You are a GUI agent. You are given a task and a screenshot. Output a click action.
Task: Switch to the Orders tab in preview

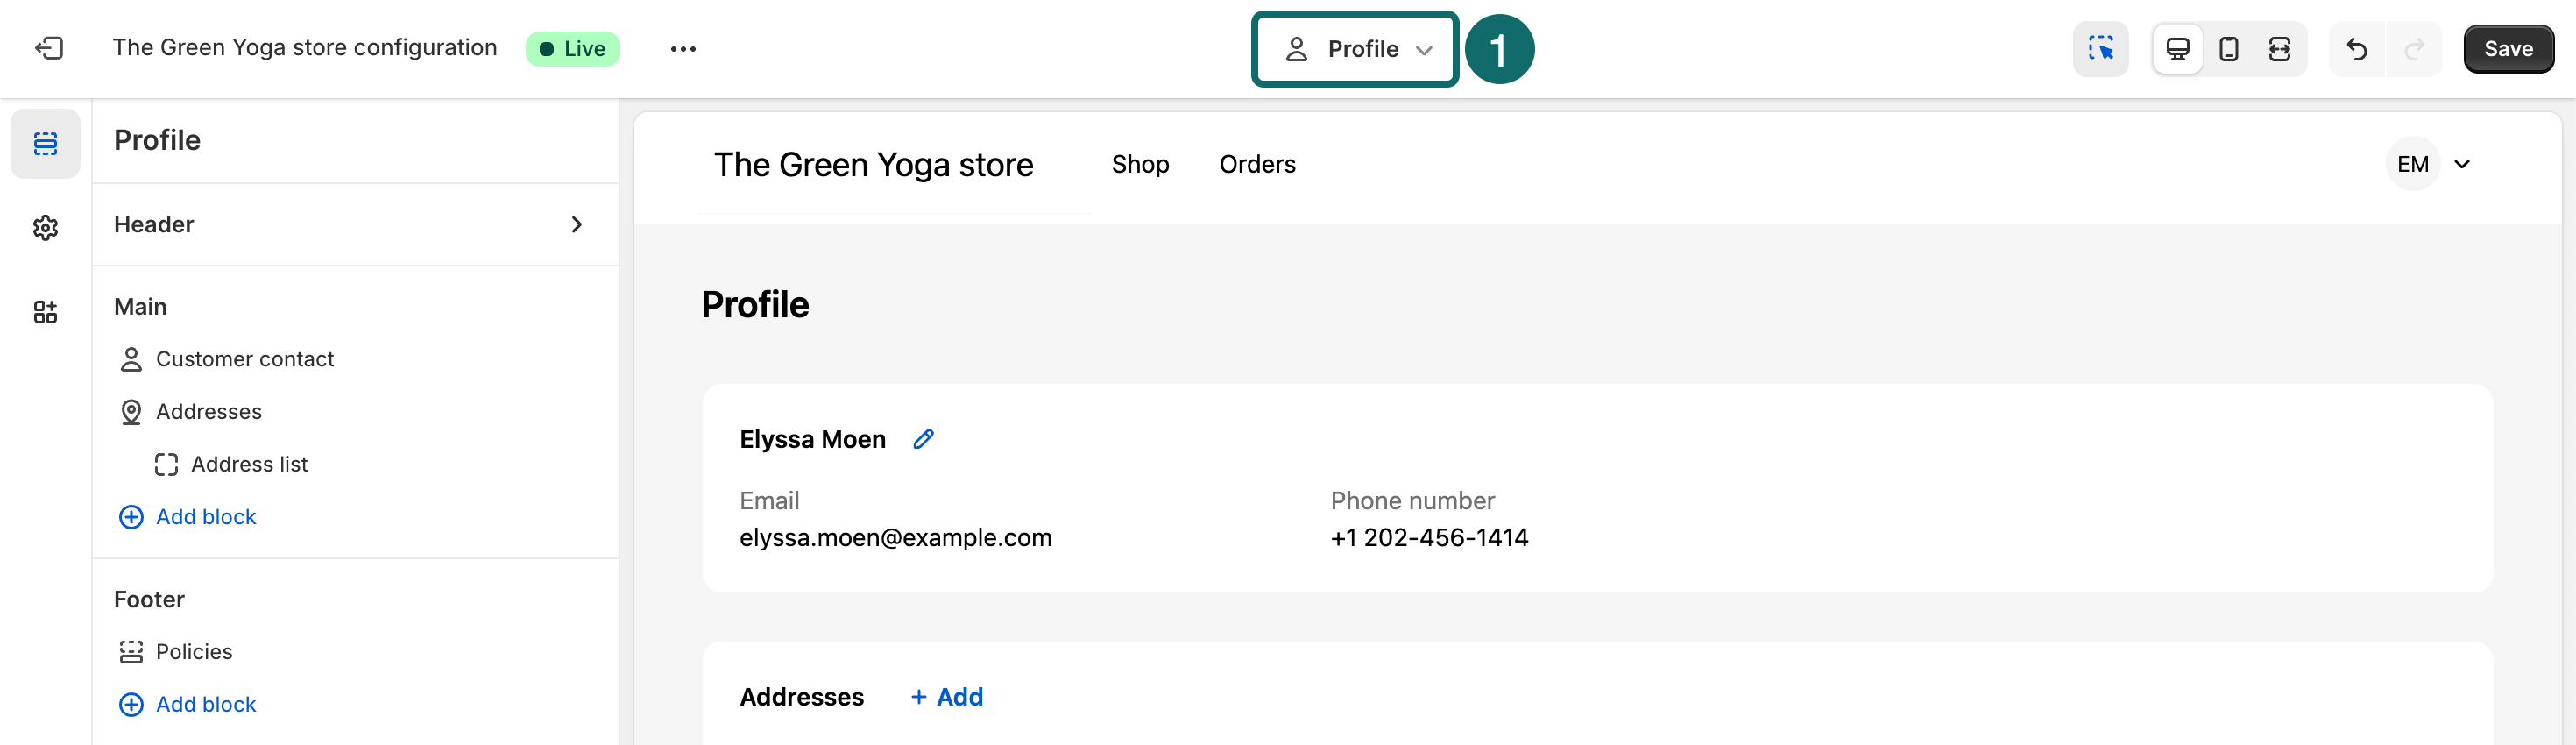click(1257, 164)
